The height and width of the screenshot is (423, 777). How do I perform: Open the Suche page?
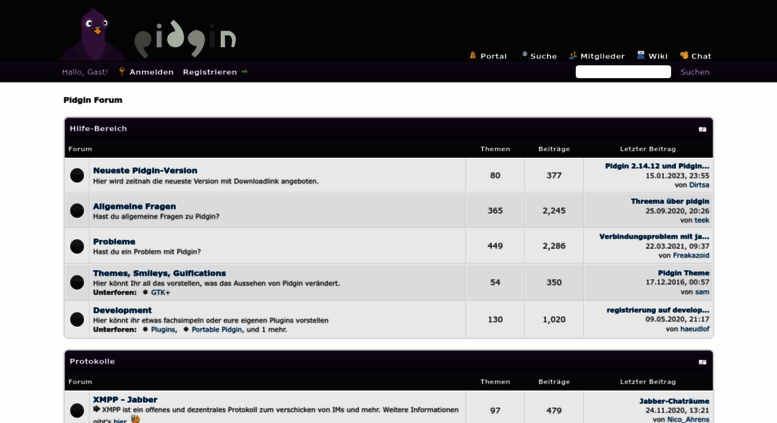tap(543, 56)
